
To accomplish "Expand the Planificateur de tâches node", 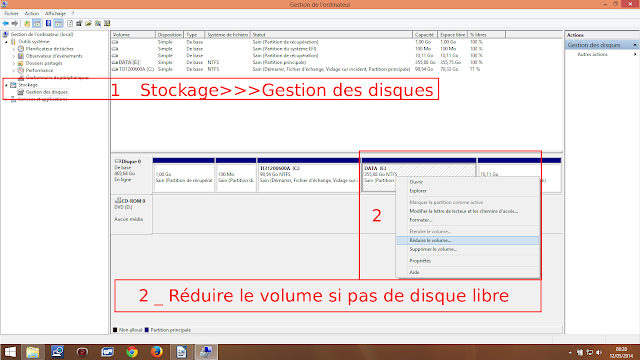I will (14, 49).
